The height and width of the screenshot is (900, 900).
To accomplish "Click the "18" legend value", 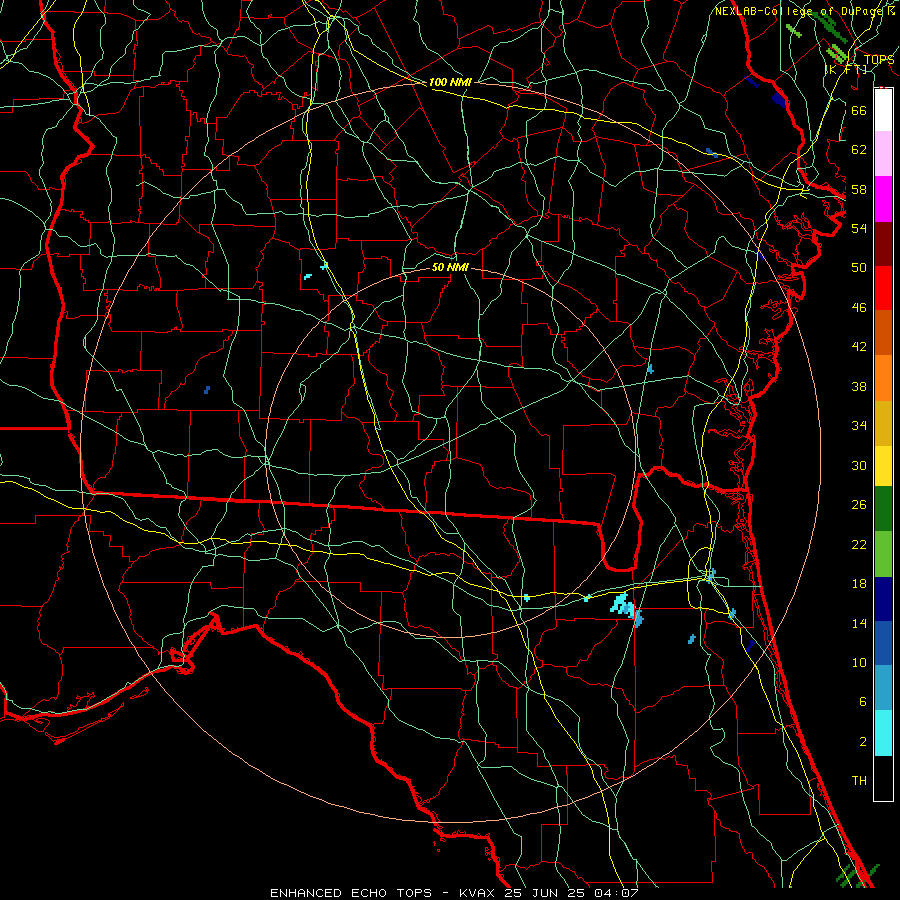I will pyautogui.click(x=859, y=584).
